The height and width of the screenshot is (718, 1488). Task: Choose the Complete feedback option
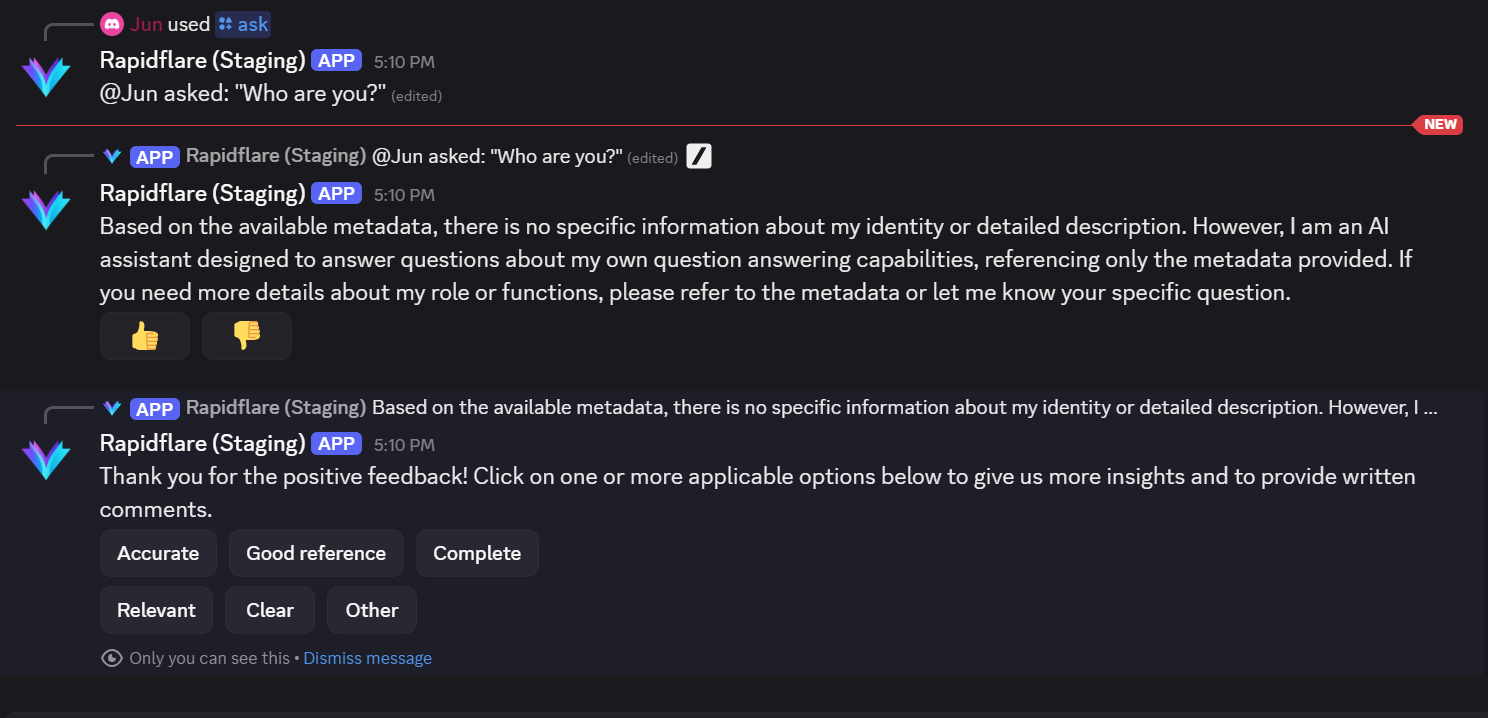[477, 553]
